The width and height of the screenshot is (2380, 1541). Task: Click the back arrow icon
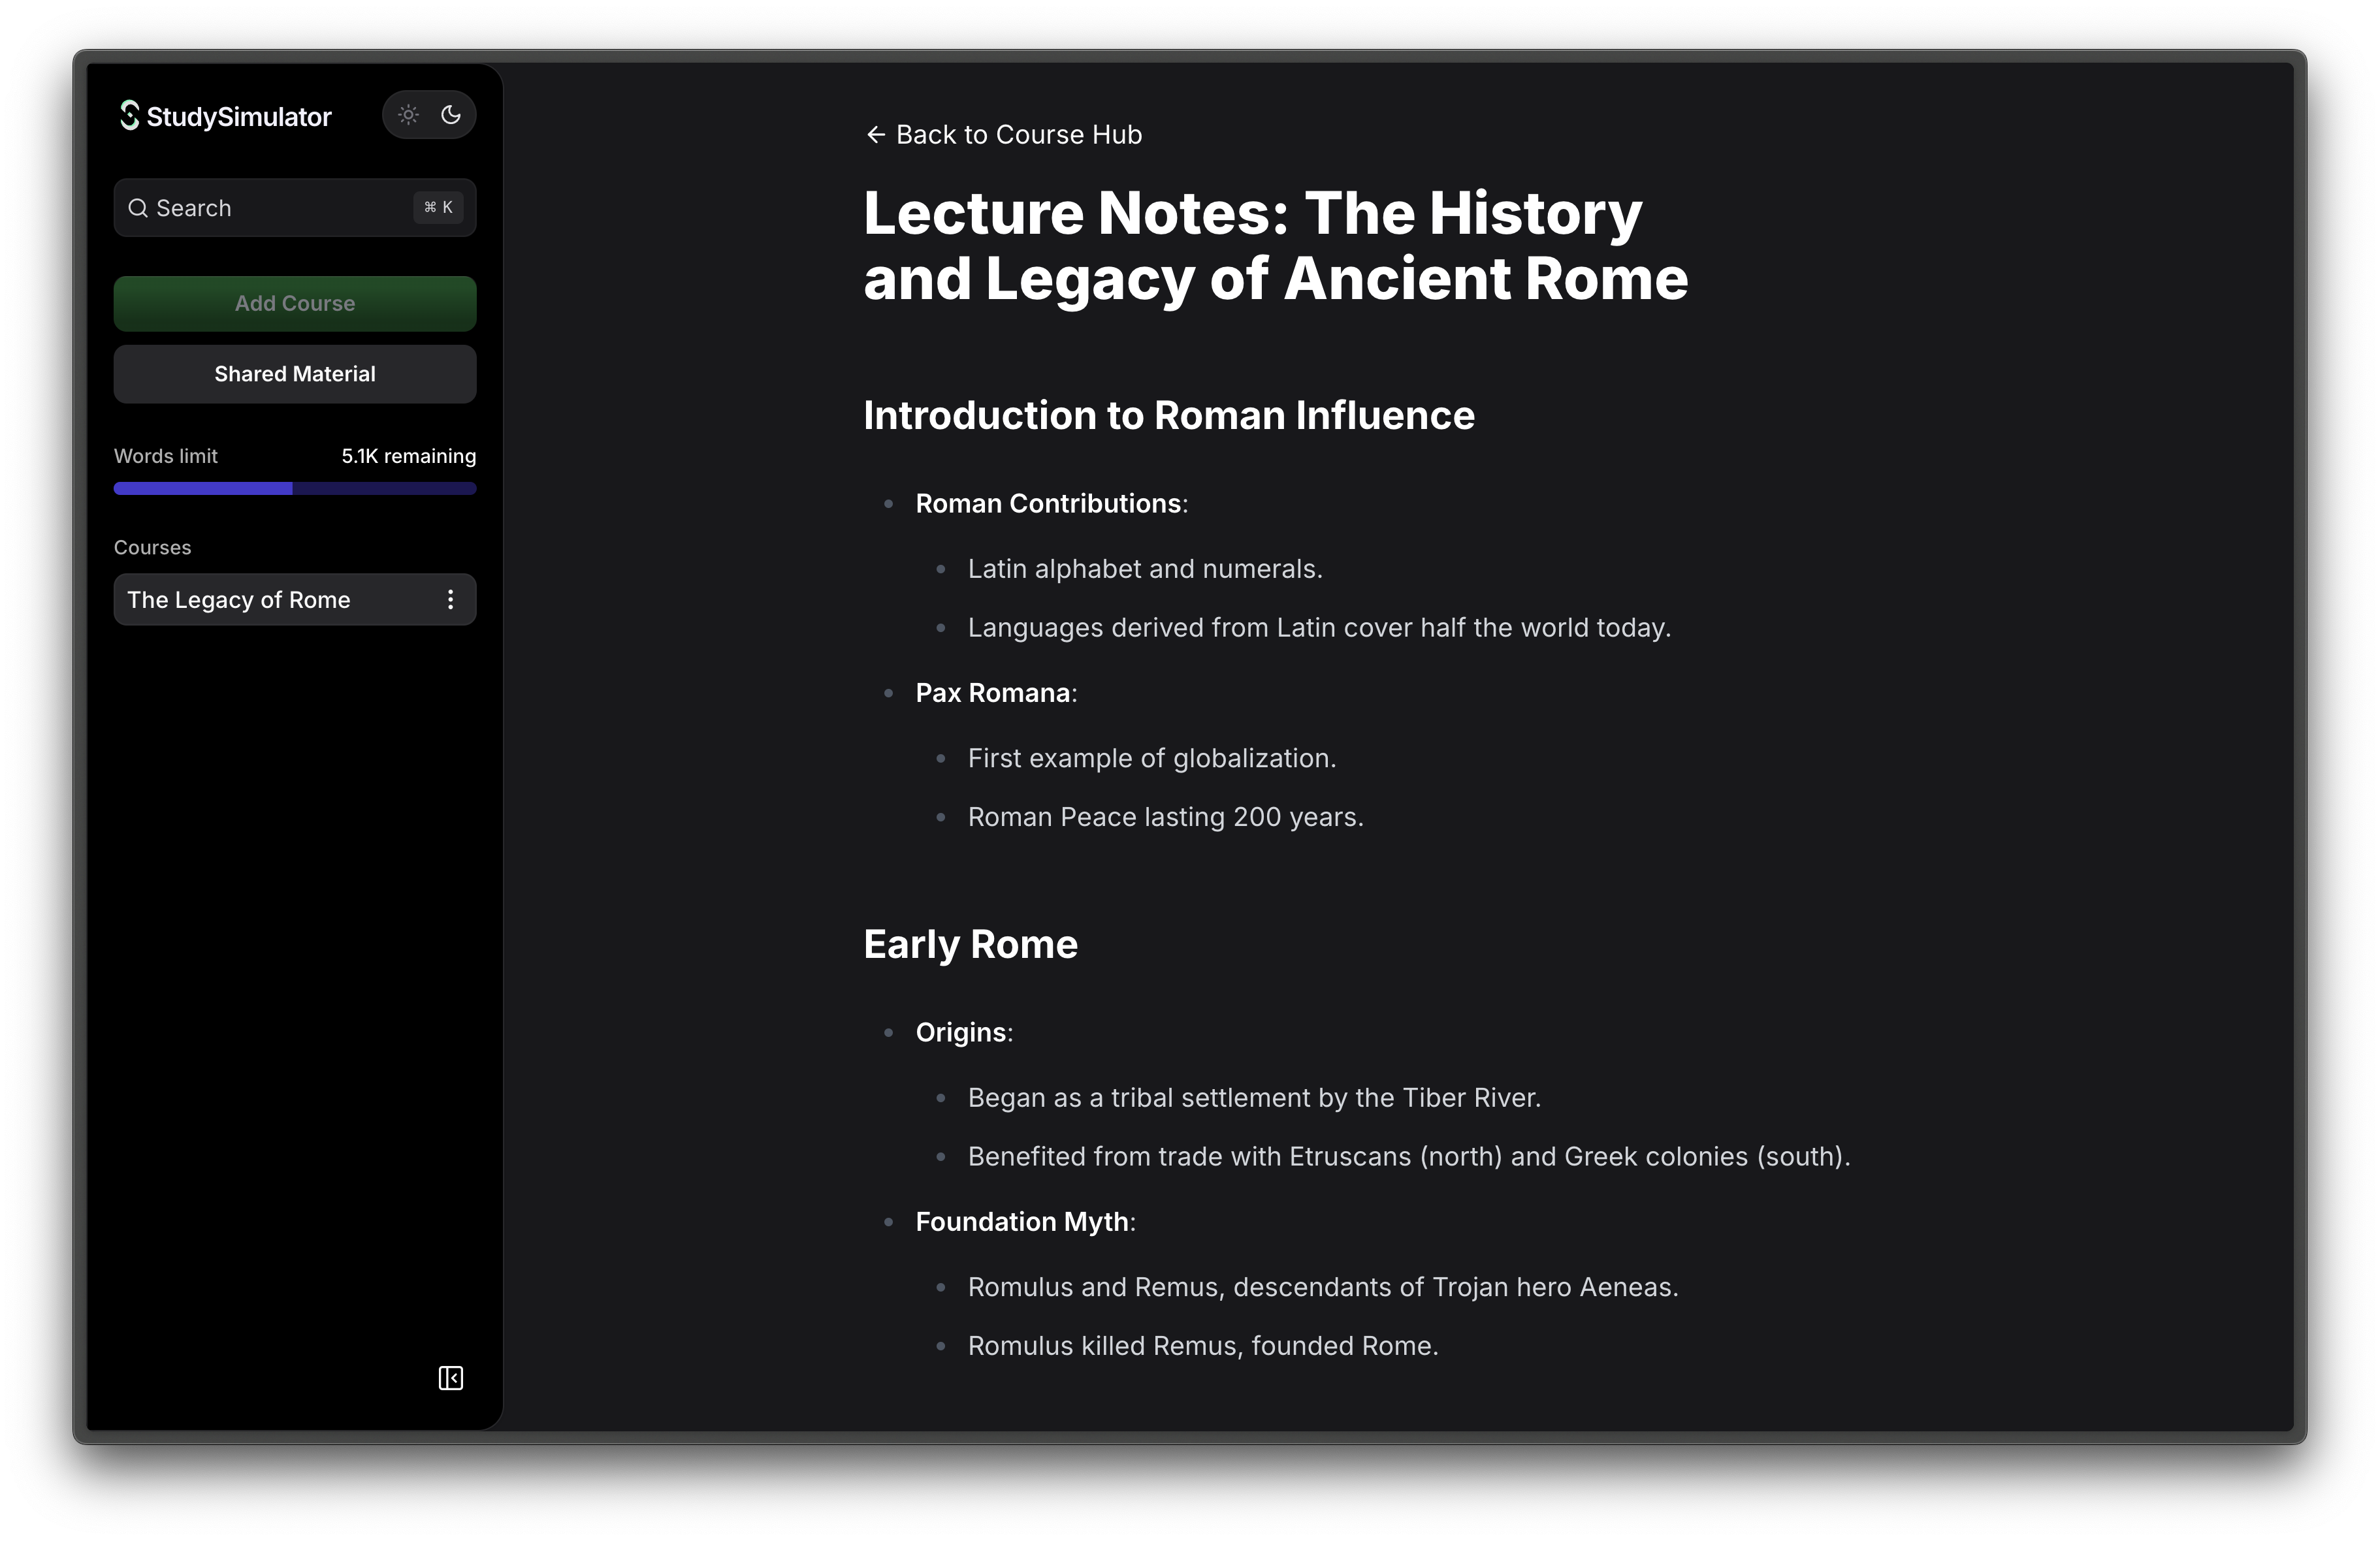(876, 135)
